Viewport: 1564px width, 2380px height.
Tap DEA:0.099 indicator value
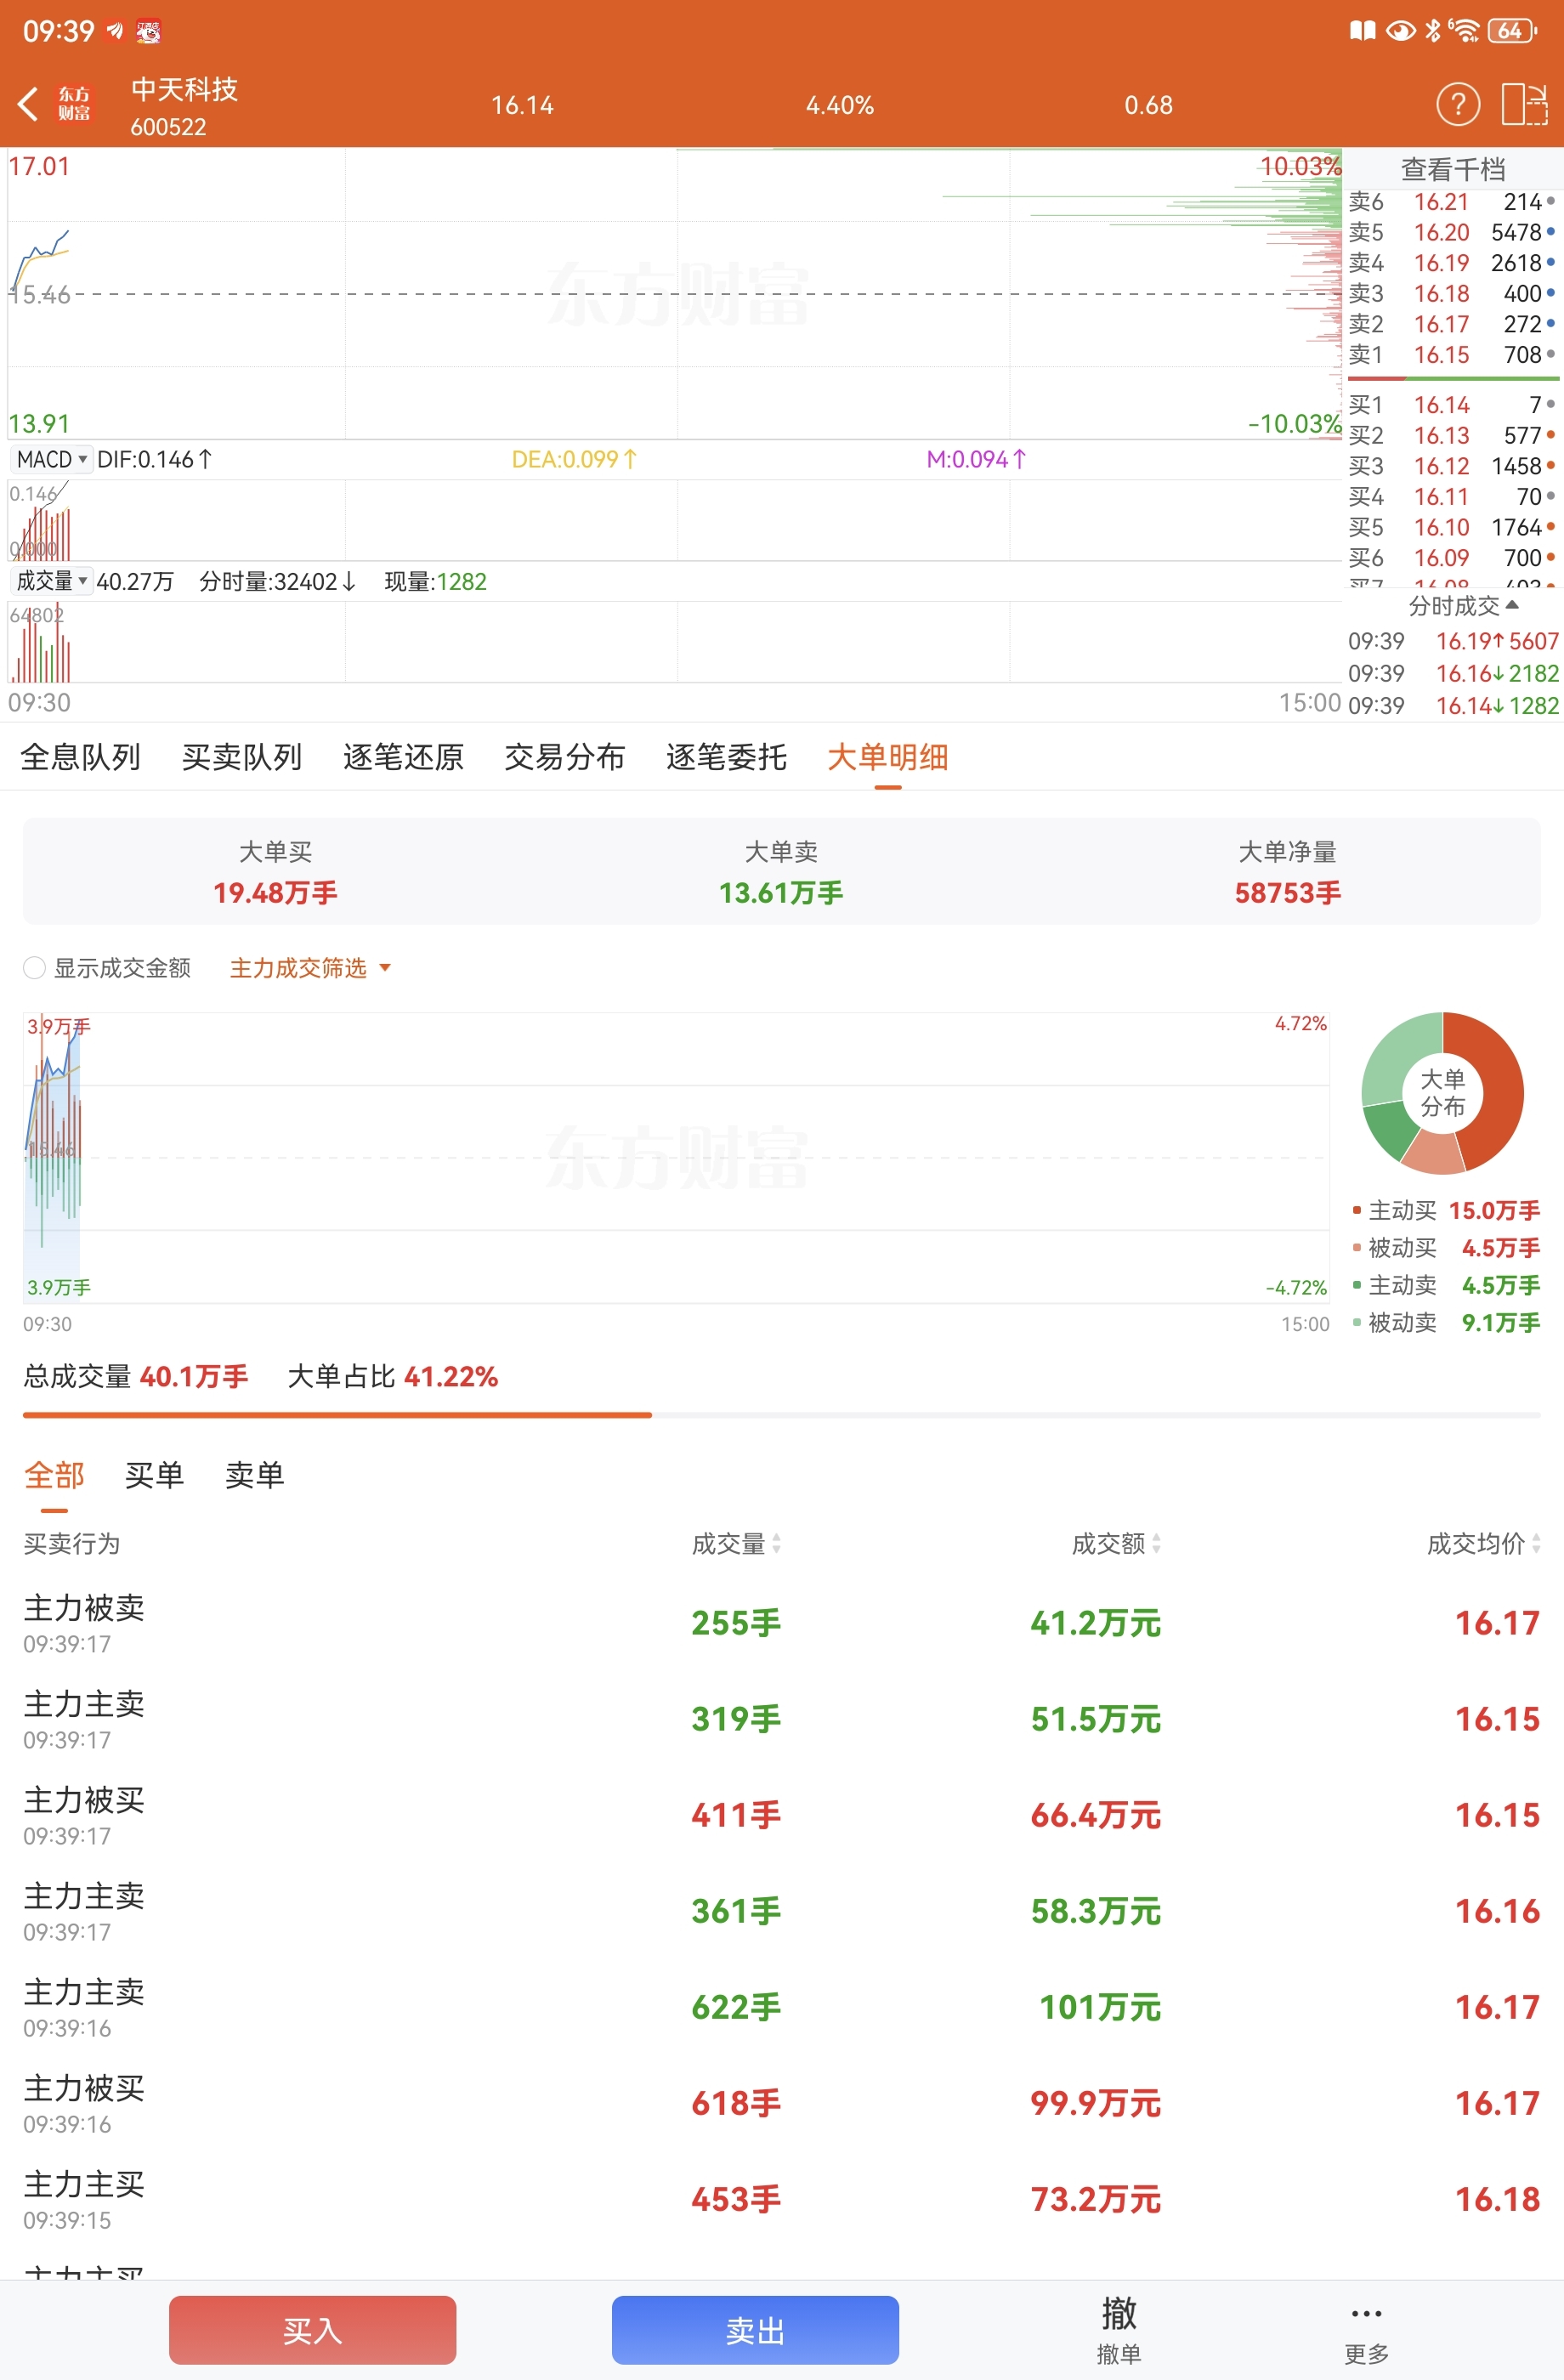[x=574, y=460]
